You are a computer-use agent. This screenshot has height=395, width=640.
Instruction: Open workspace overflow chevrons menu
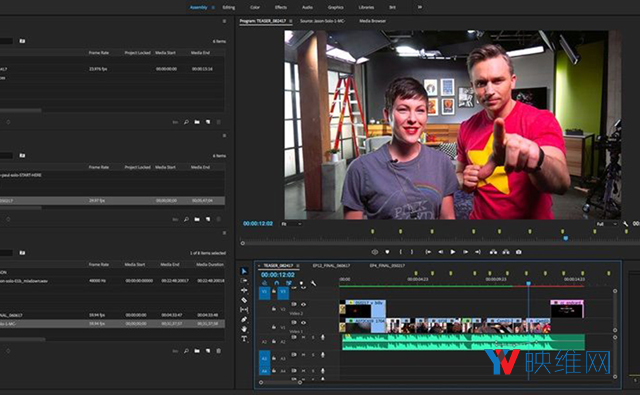tap(420, 7)
